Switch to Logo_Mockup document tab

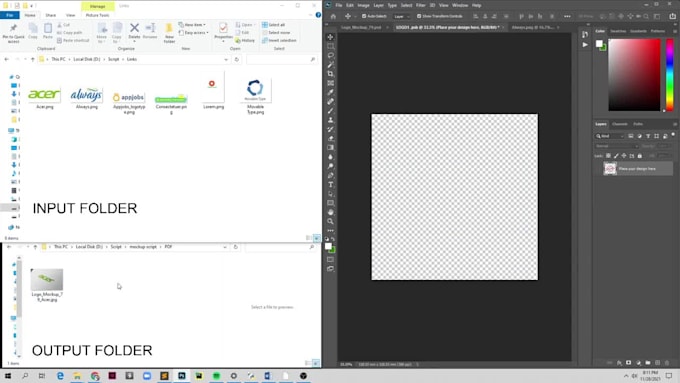pyautogui.click(x=361, y=27)
